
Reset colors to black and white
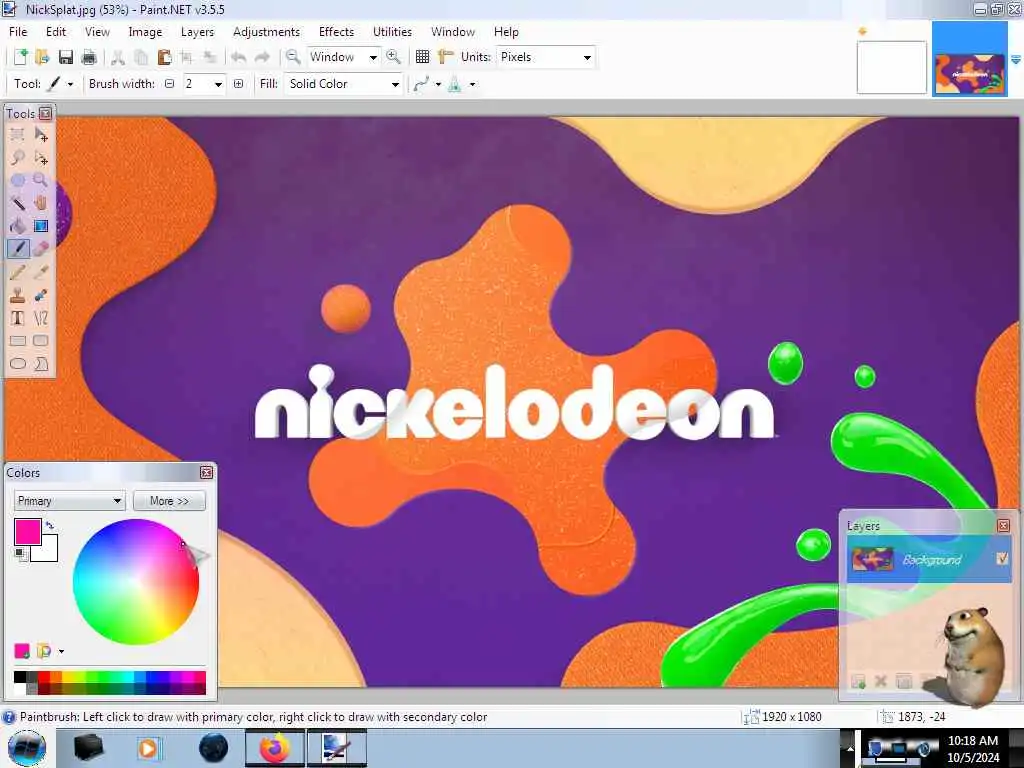coord(21,554)
